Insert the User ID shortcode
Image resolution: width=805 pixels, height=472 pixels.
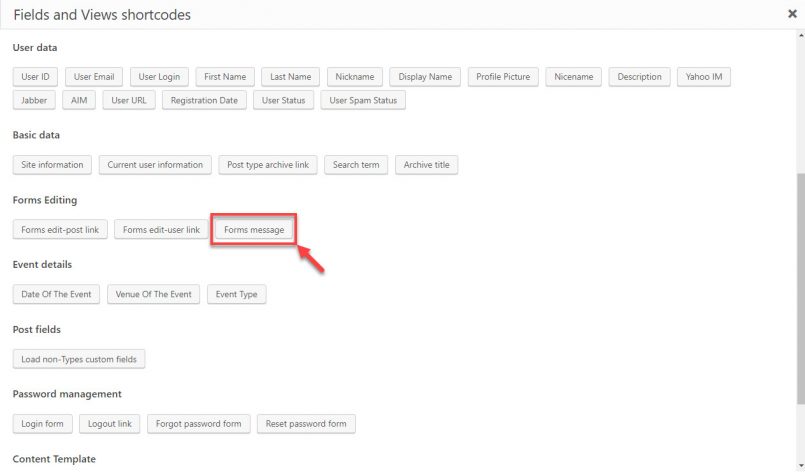click(35, 77)
